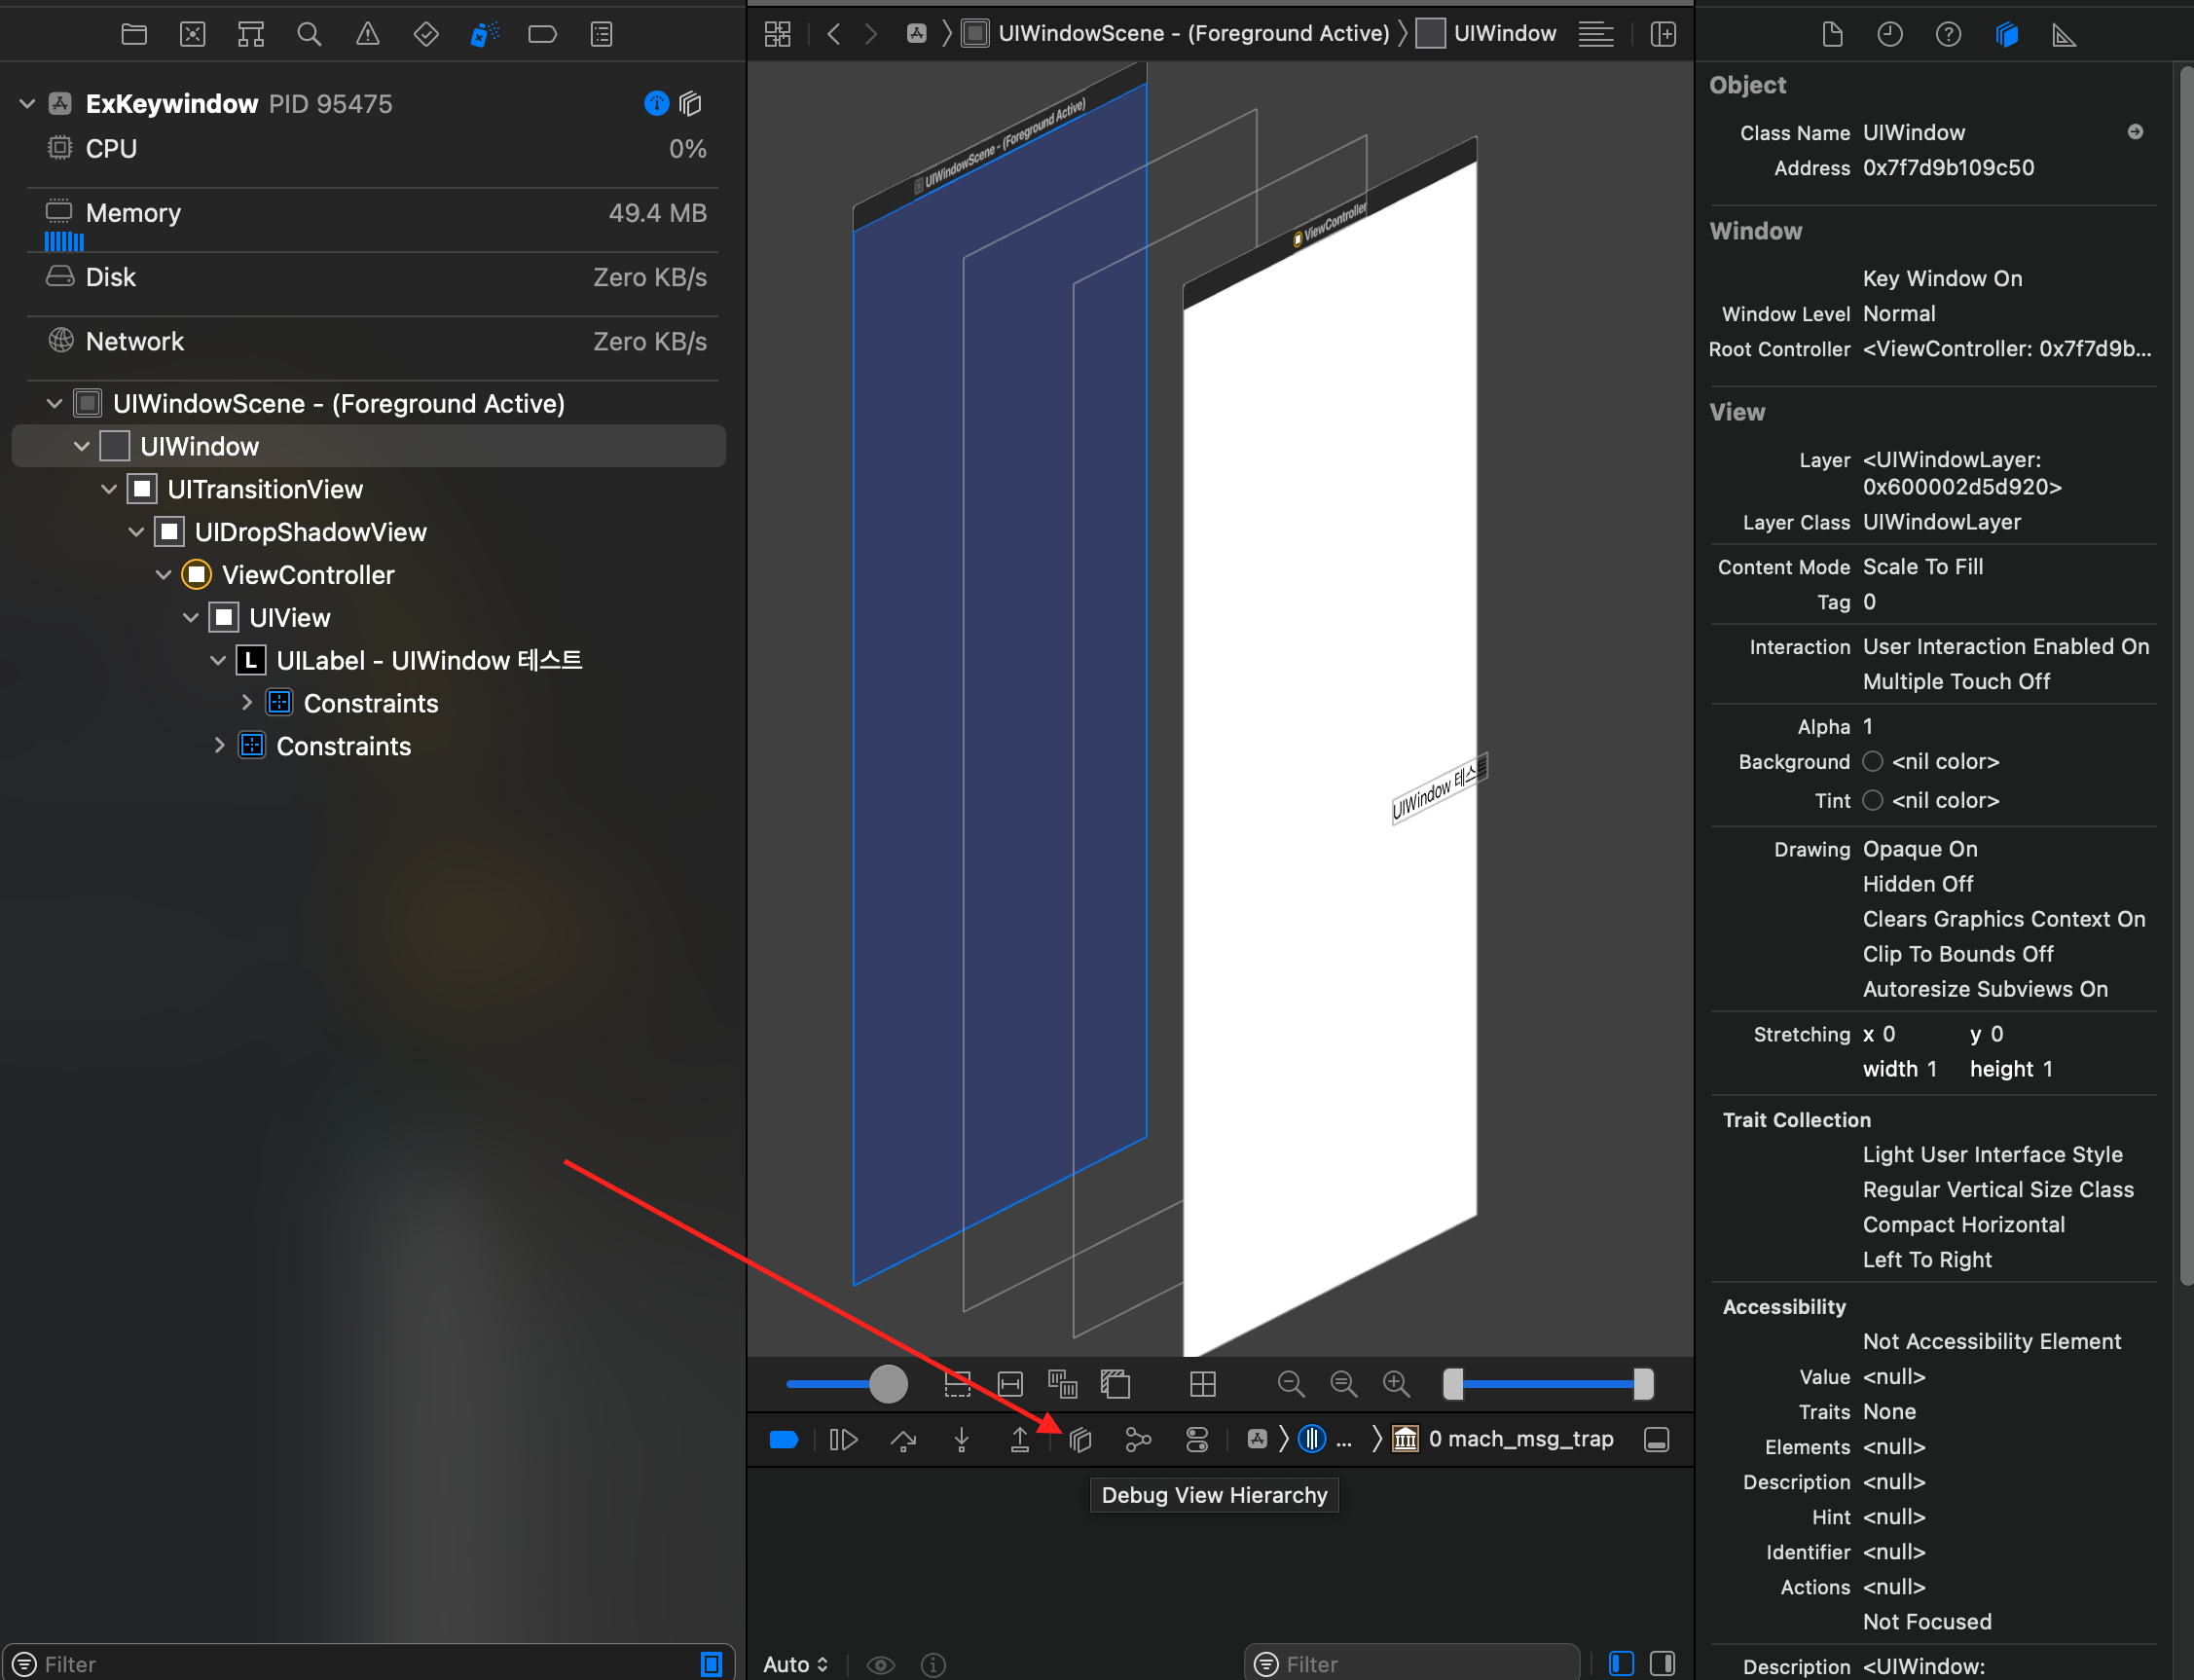Screen dimensions: 2194x1680
Task: Switch to the File inspector tab
Action: click(x=1832, y=35)
